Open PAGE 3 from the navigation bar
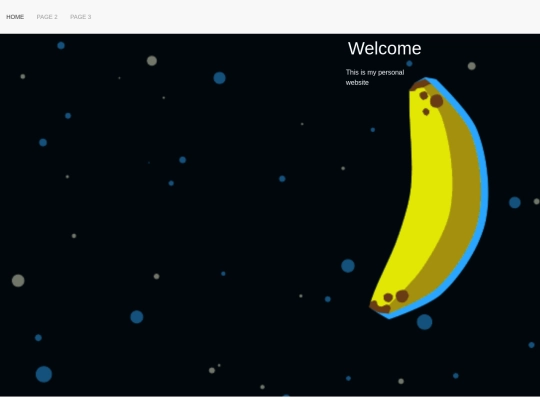540x405 pixels. pos(81,17)
